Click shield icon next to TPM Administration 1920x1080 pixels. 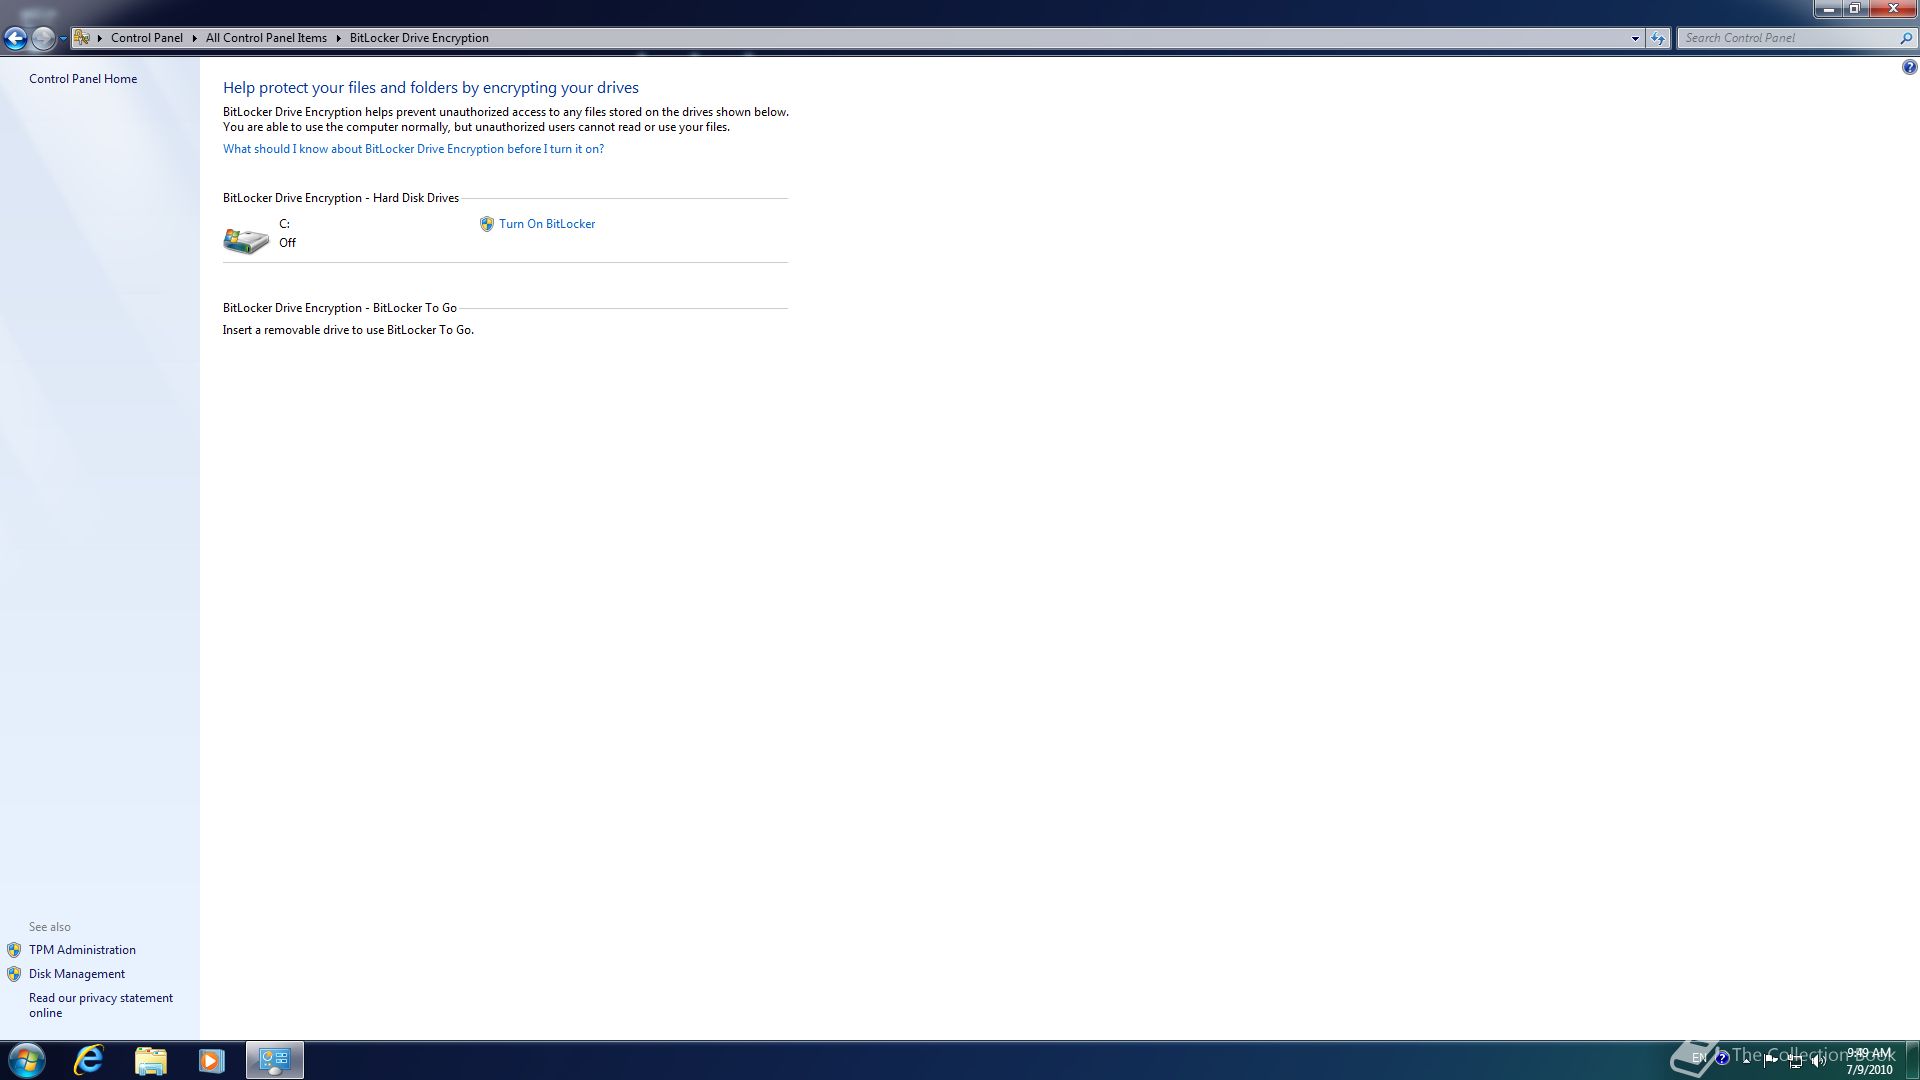tap(14, 950)
